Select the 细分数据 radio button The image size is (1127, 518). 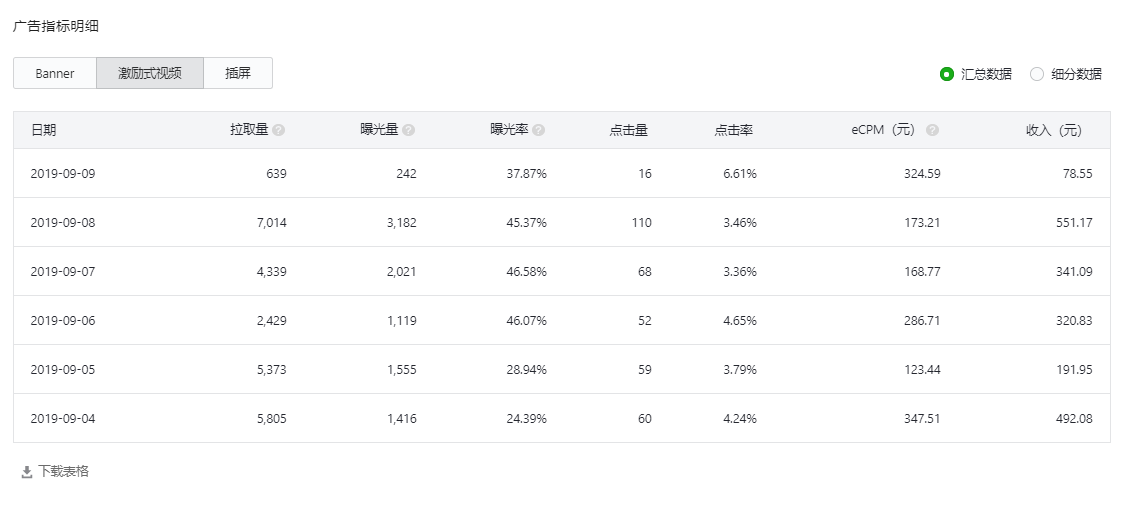click(1036, 74)
